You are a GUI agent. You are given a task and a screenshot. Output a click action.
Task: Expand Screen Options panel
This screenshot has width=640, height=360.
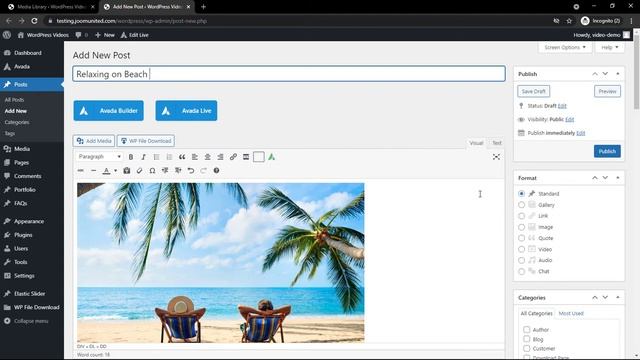(x=565, y=47)
